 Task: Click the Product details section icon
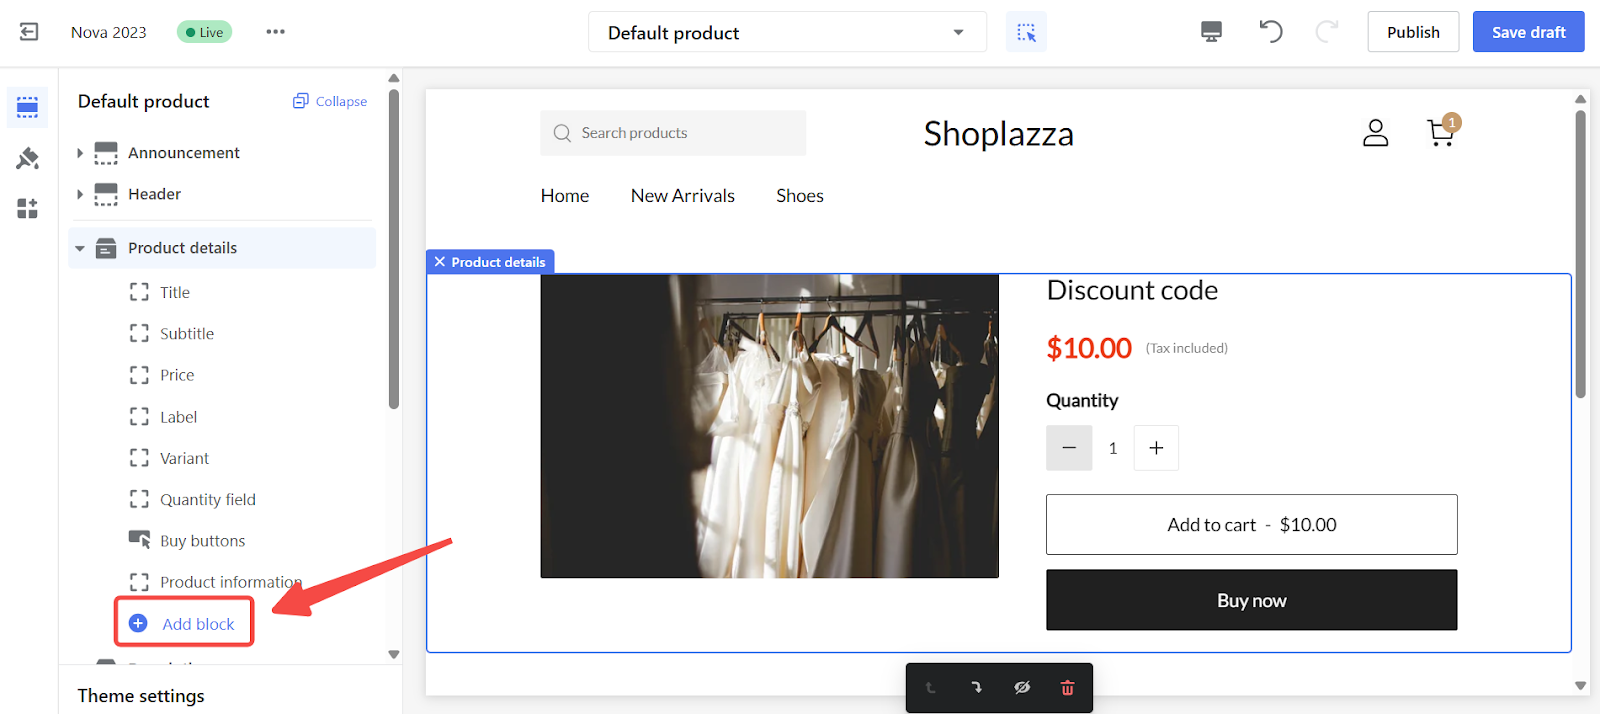click(106, 248)
